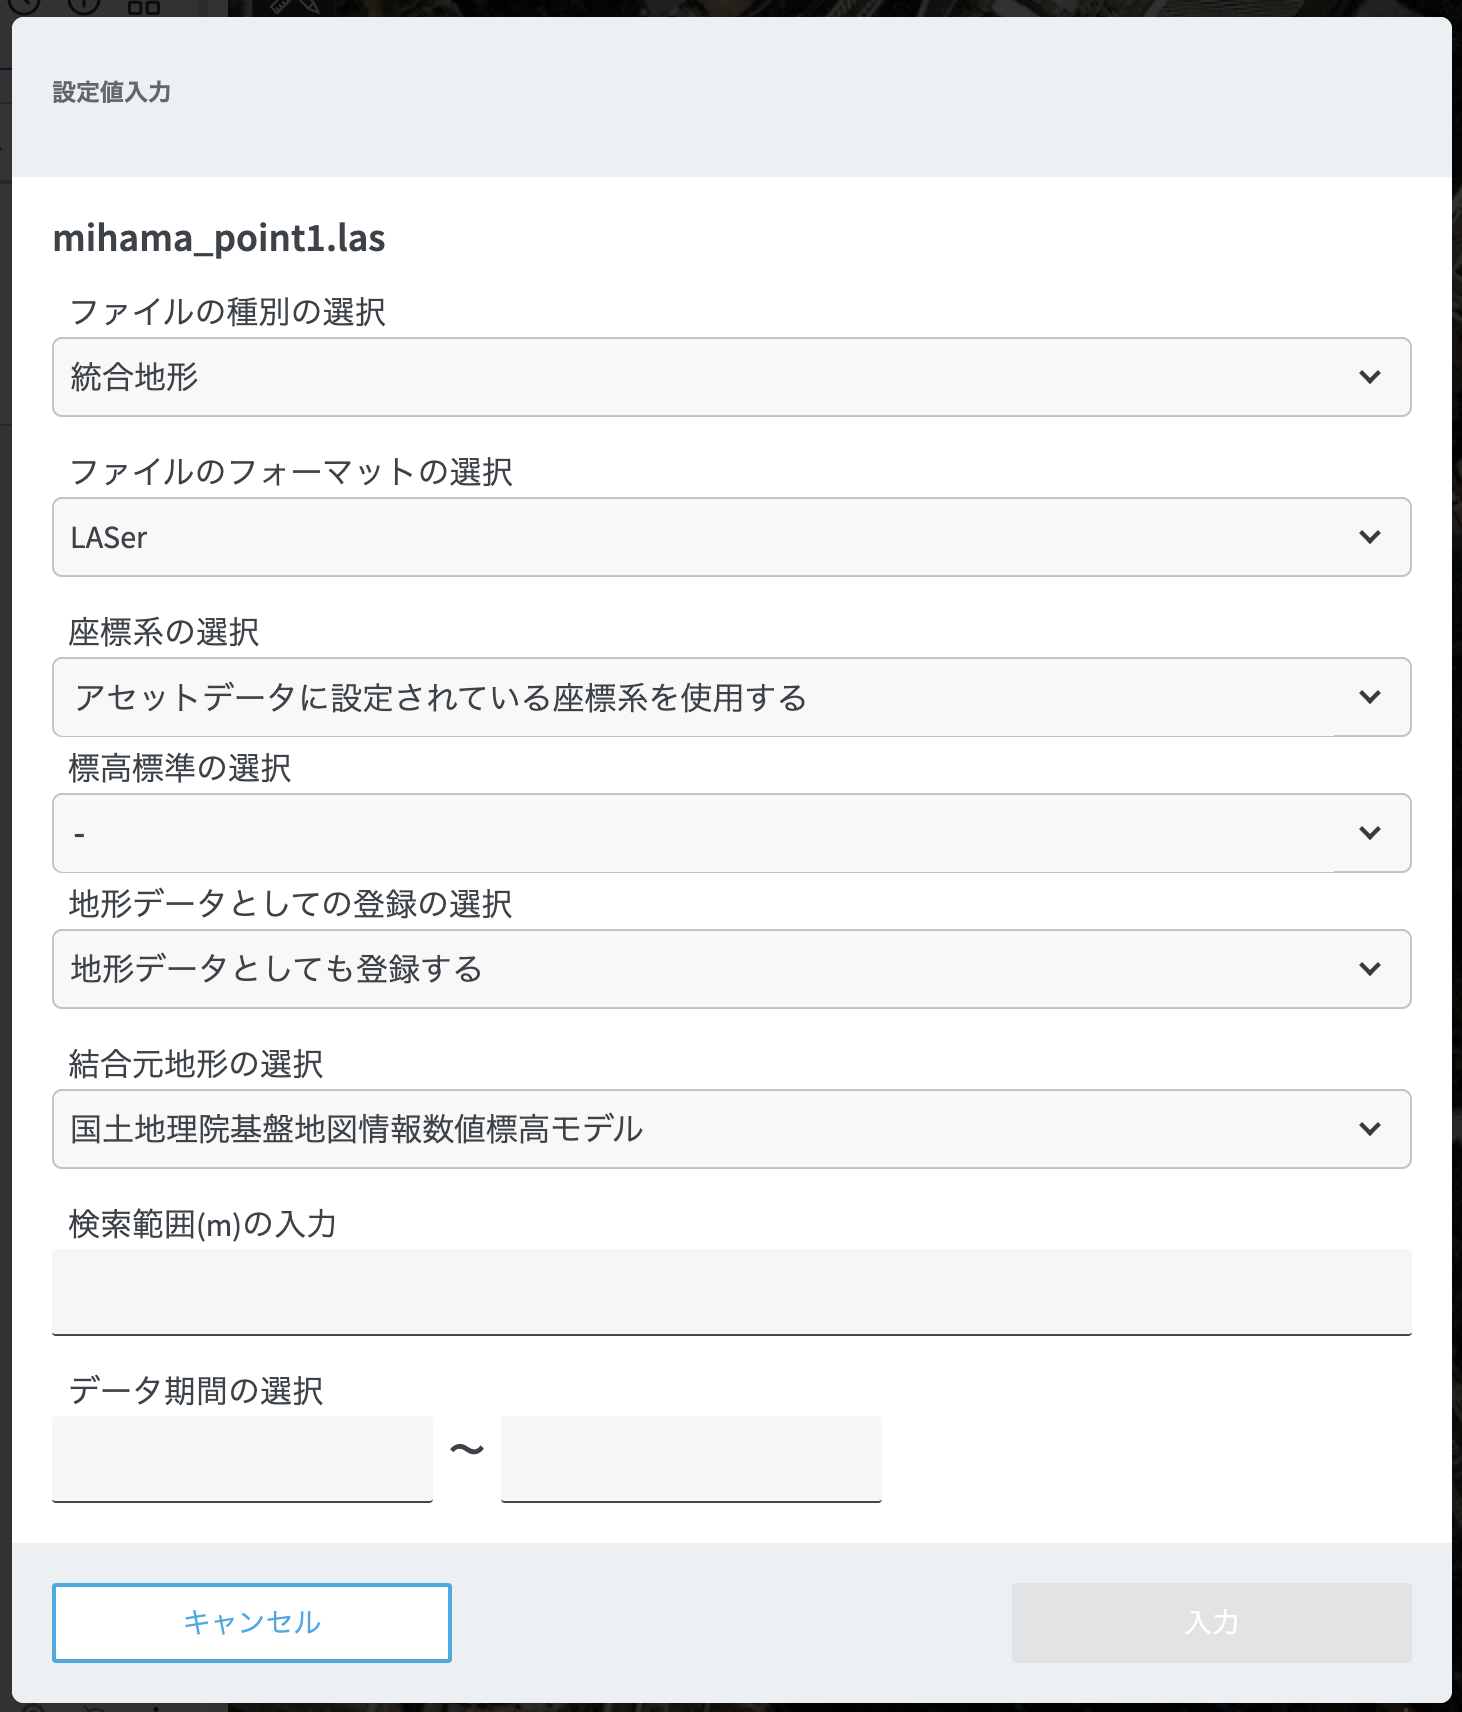Open the 標高標準の選択 dropdown showing a dash
Viewport: 1462px width, 1712px height.
700,833
